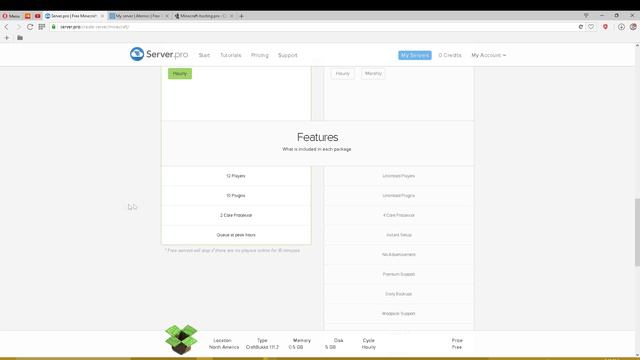
Task: Click the page vertical scrollbar thumb
Action: point(637,232)
